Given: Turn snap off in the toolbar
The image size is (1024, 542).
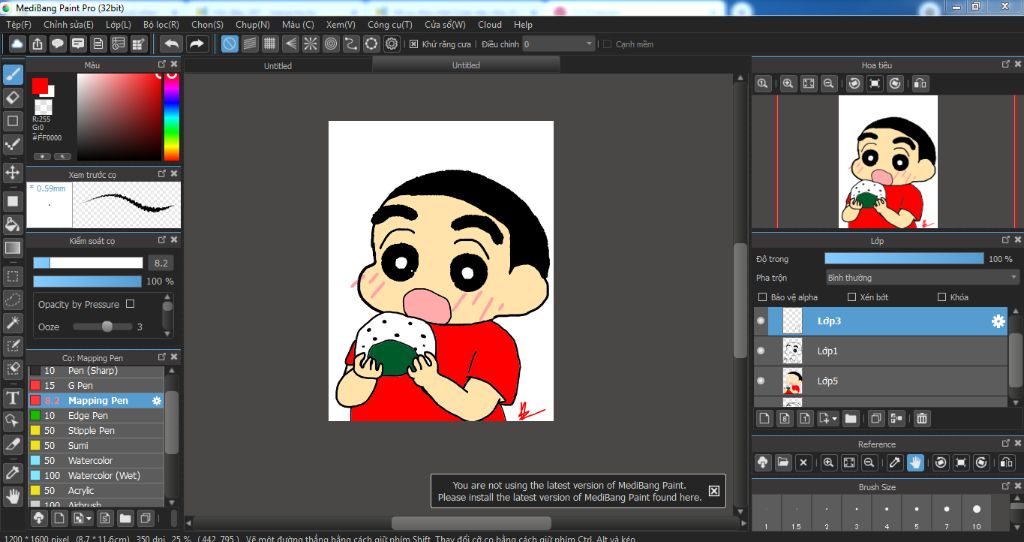Looking at the screenshot, I should point(229,44).
